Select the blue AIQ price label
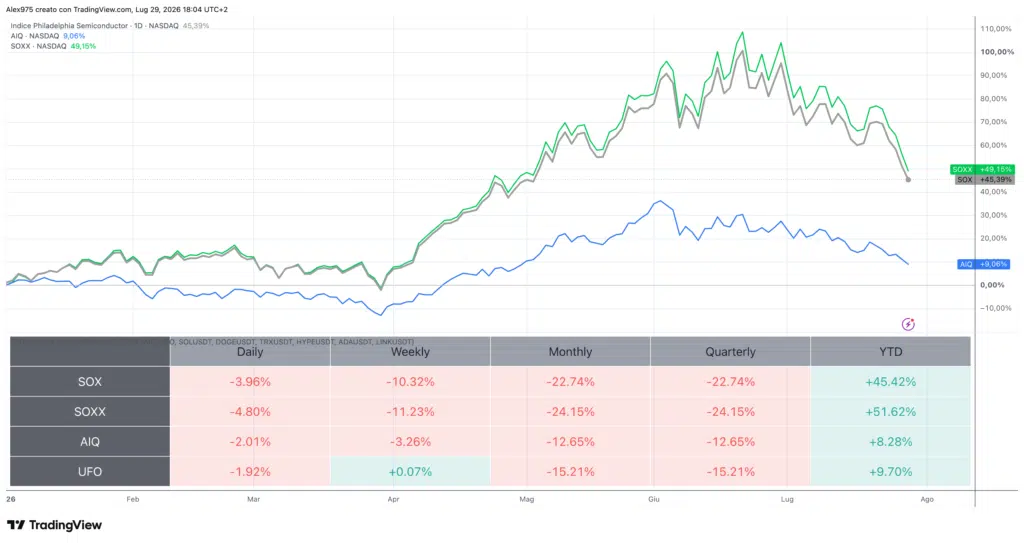1024x543 pixels. [x=984, y=264]
